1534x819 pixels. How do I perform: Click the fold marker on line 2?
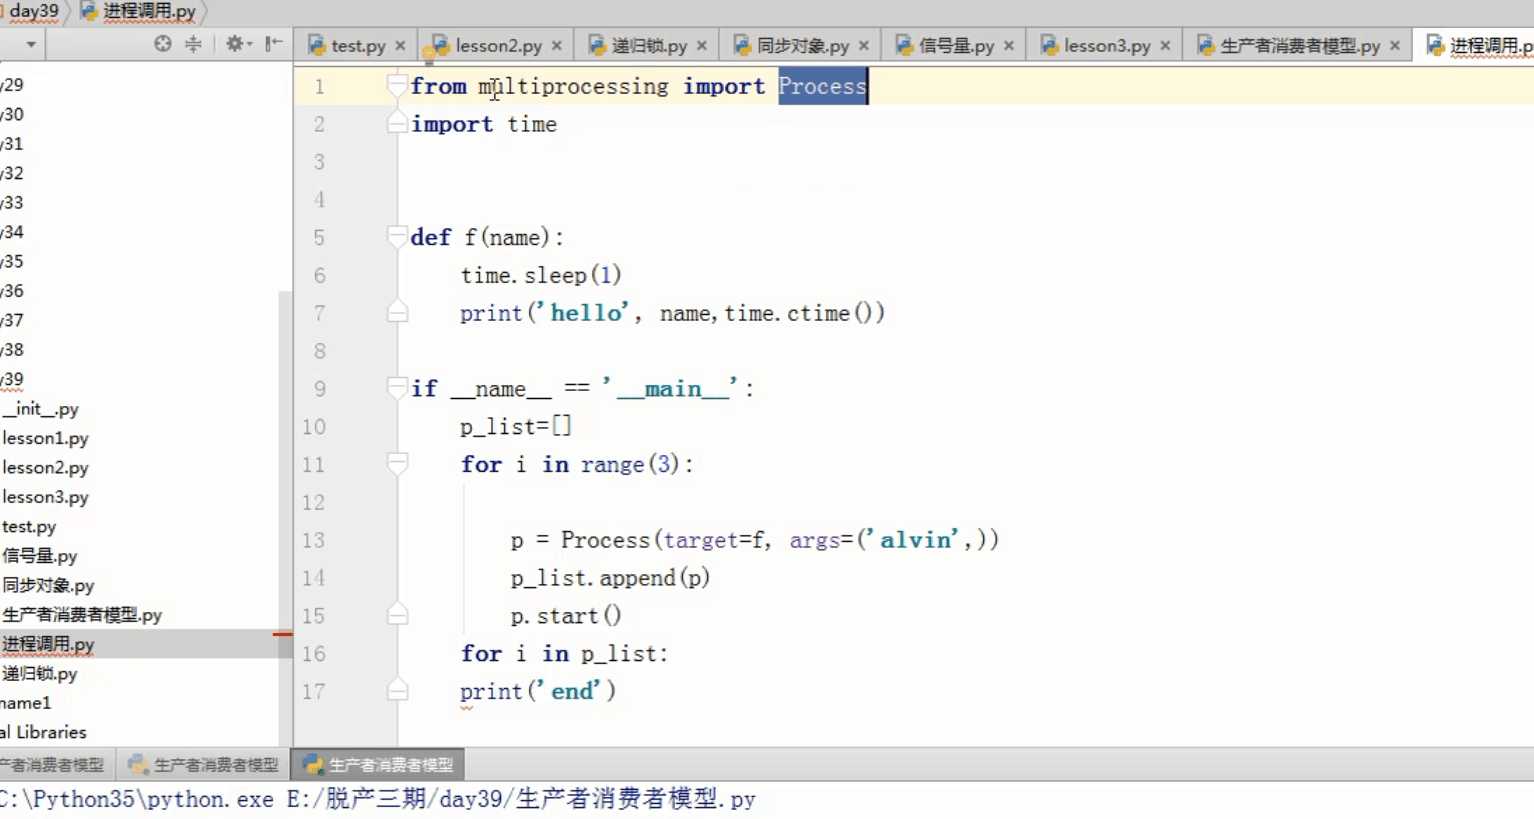pos(397,123)
